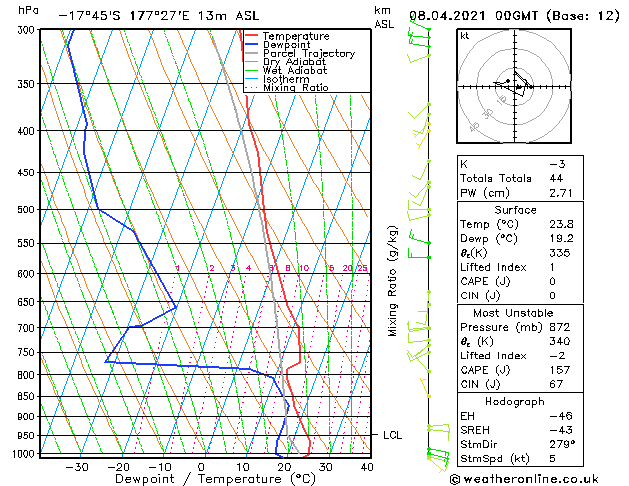Select the 'Mixing Ratio' legend label
The height and width of the screenshot is (486, 629).
[x=296, y=88]
